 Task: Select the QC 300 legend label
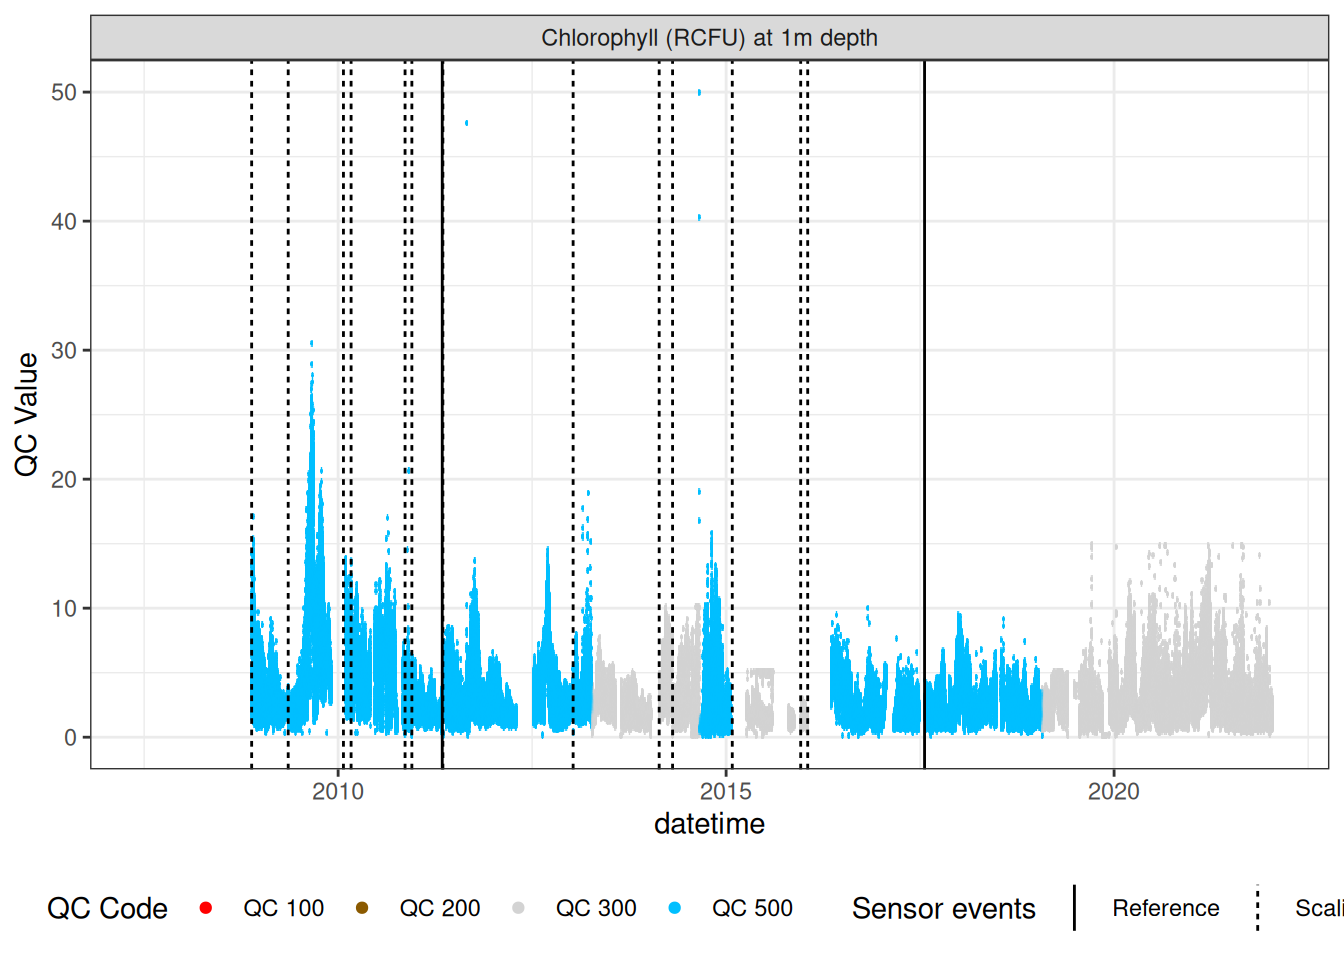click(x=596, y=908)
